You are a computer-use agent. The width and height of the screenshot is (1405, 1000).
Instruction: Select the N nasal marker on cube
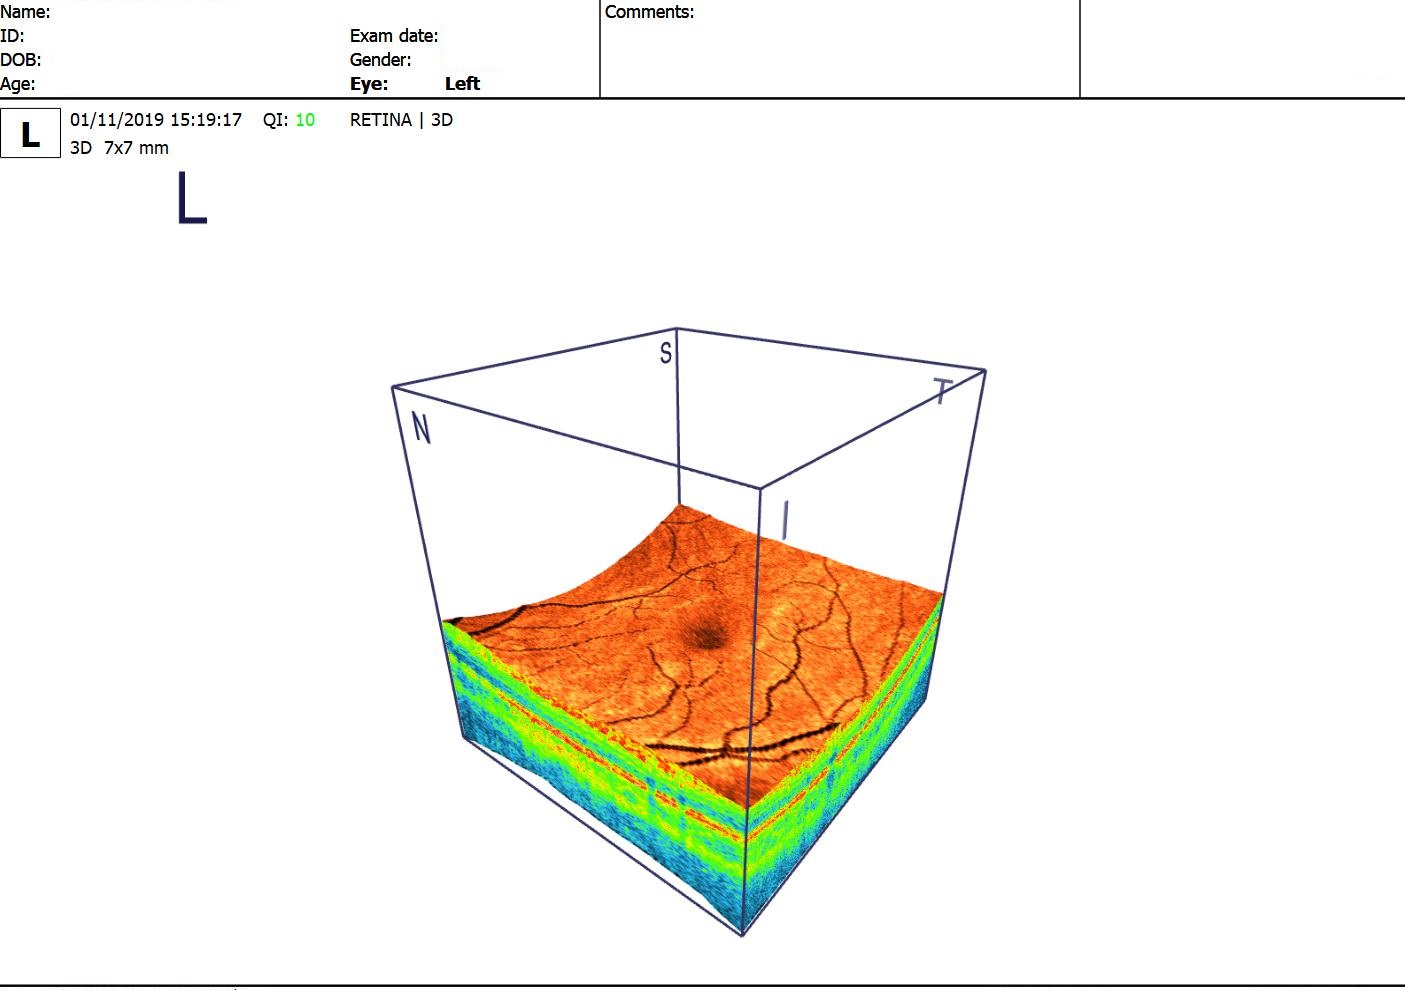[x=421, y=429]
